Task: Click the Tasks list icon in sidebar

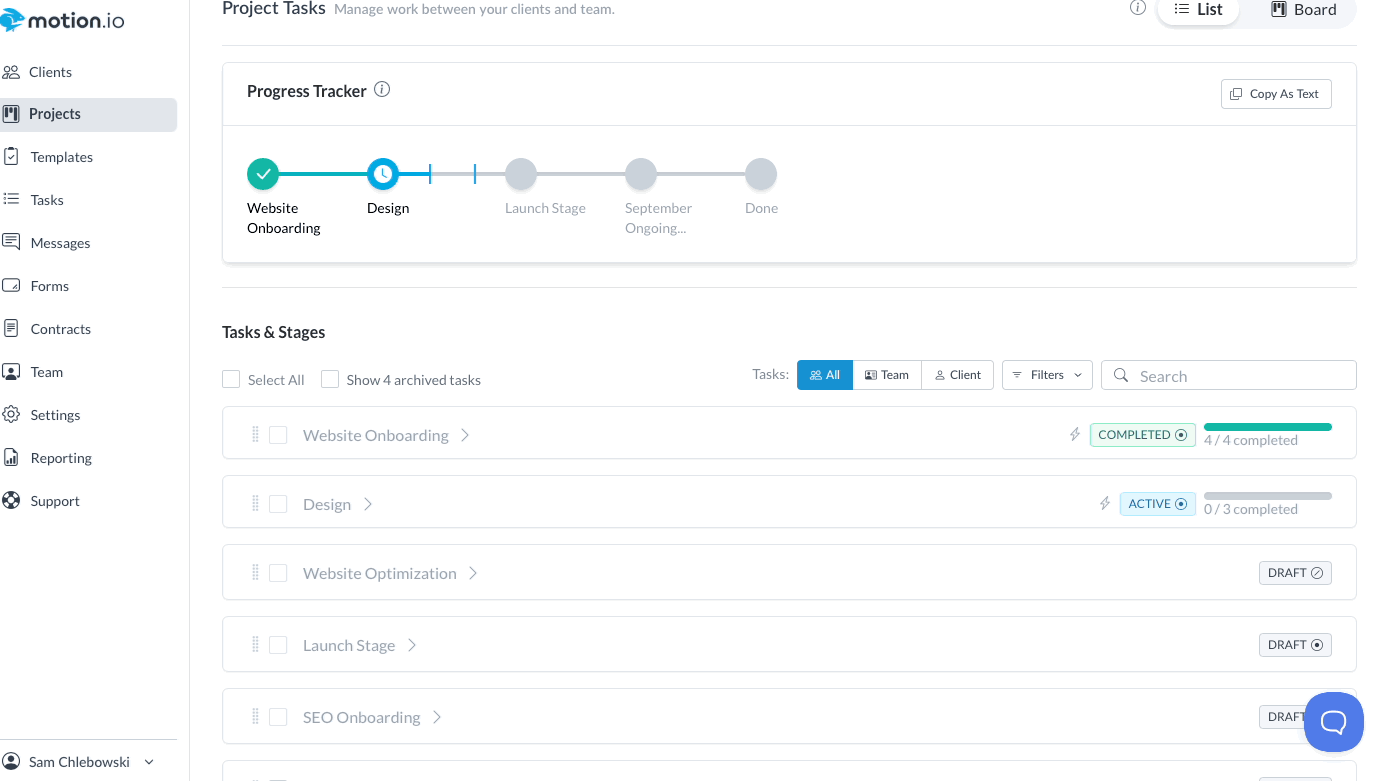Action: (x=11, y=200)
